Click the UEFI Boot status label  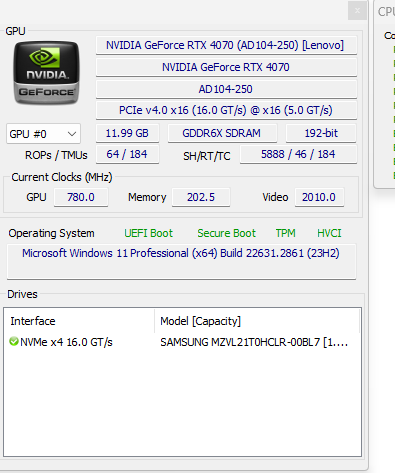(x=149, y=233)
